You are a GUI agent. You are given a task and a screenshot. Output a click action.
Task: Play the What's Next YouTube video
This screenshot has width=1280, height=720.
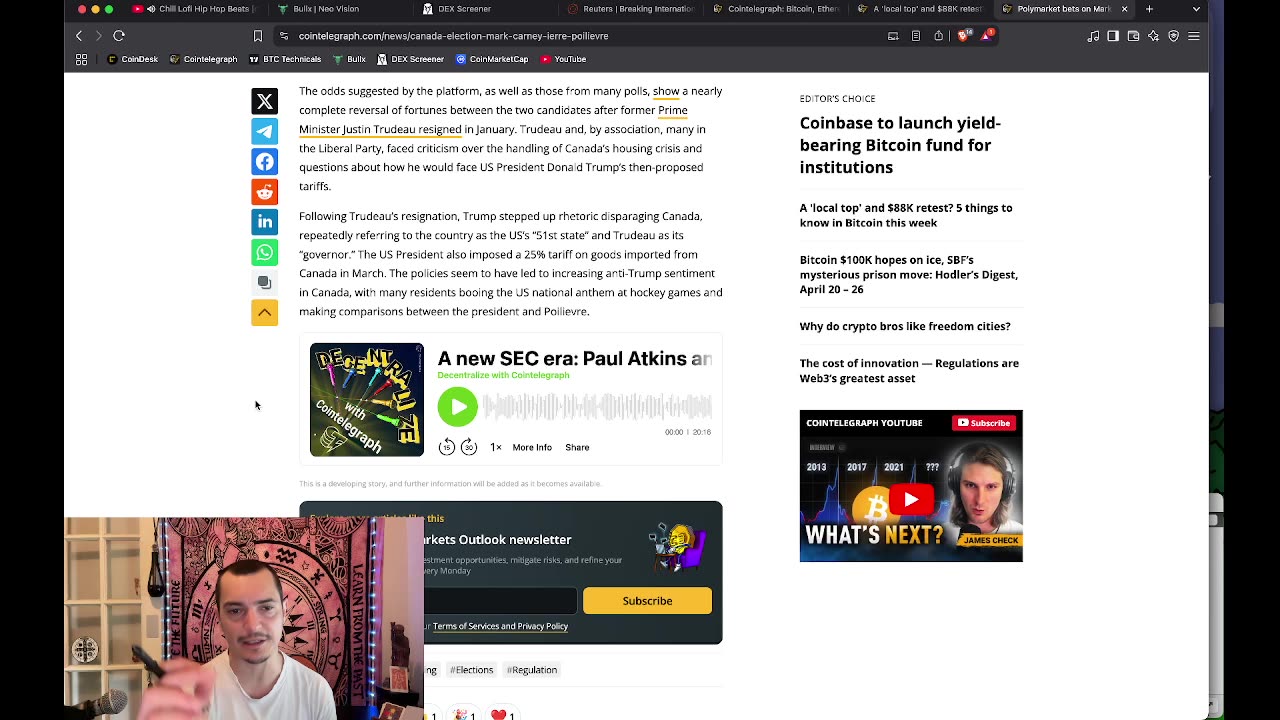[911, 499]
